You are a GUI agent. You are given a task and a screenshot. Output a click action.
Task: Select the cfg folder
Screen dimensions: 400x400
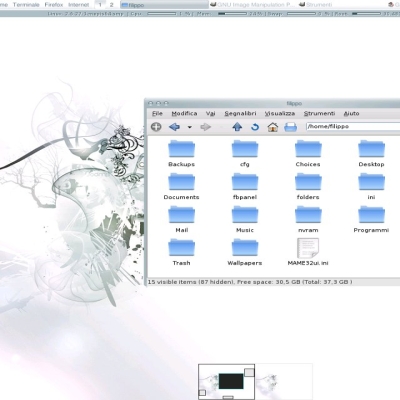tap(245, 154)
